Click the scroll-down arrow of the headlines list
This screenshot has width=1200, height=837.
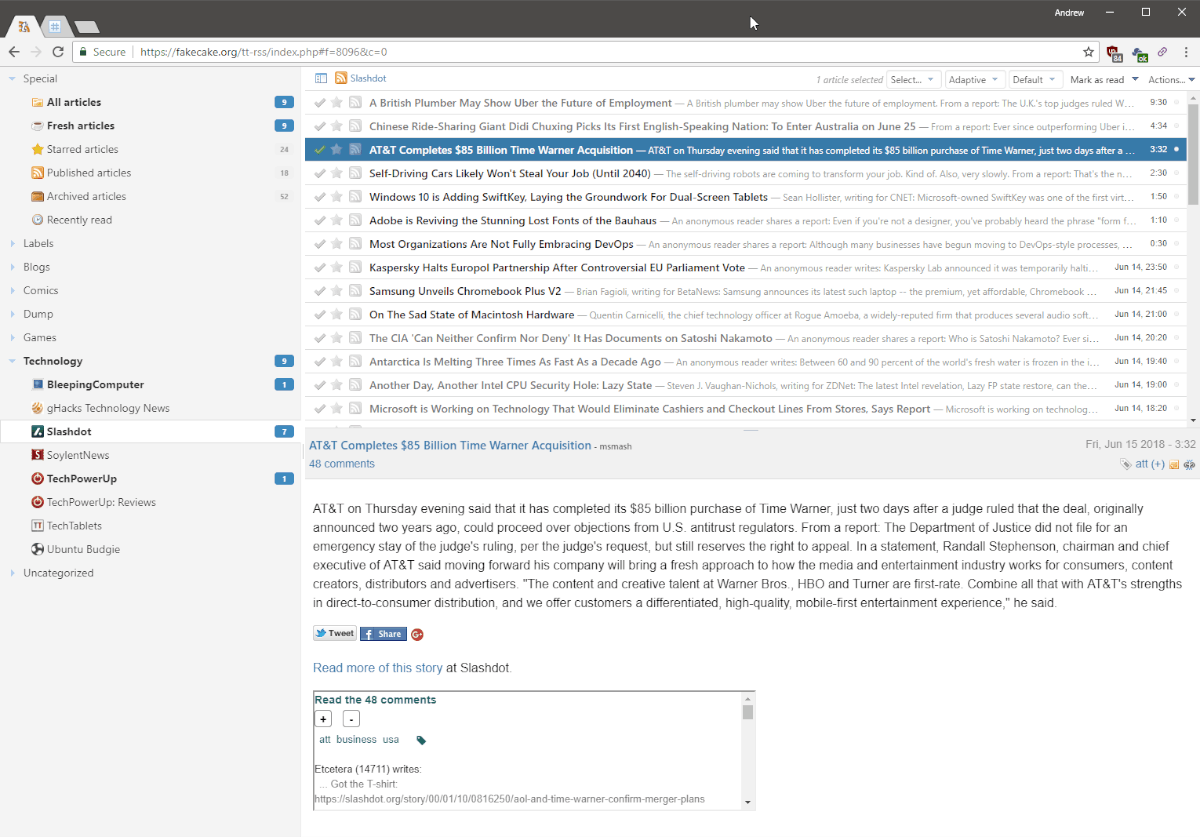(1192, 420)
